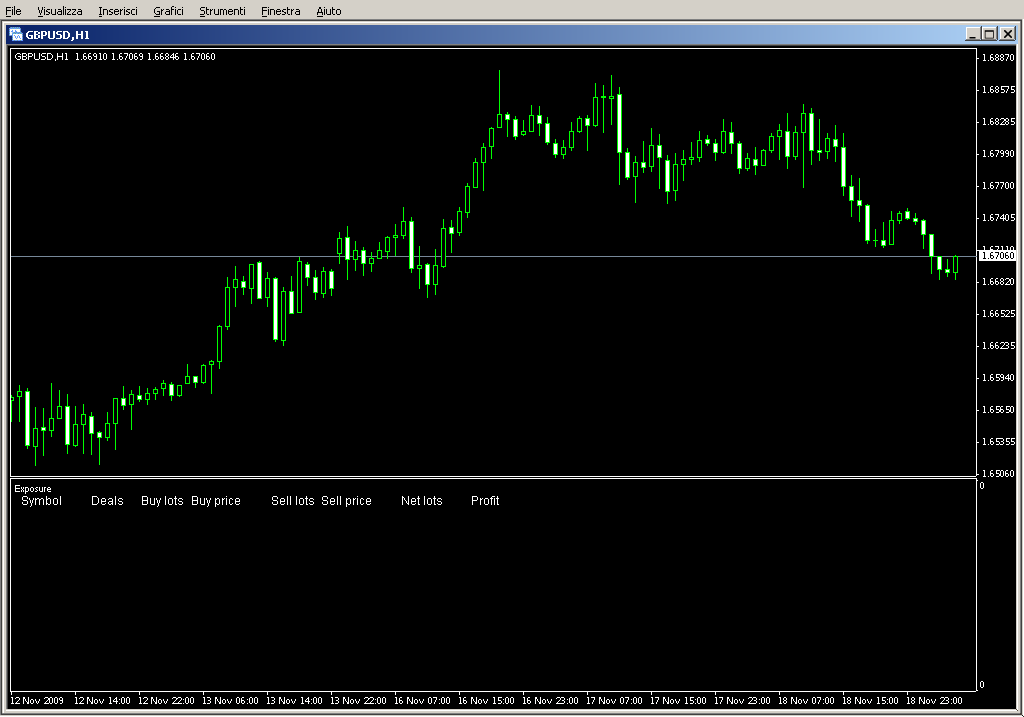1024x717 pixels.
Task: Maximize the GBPUSD,H1 chart window
Action: pyautogui.click(x=989, y=34)
